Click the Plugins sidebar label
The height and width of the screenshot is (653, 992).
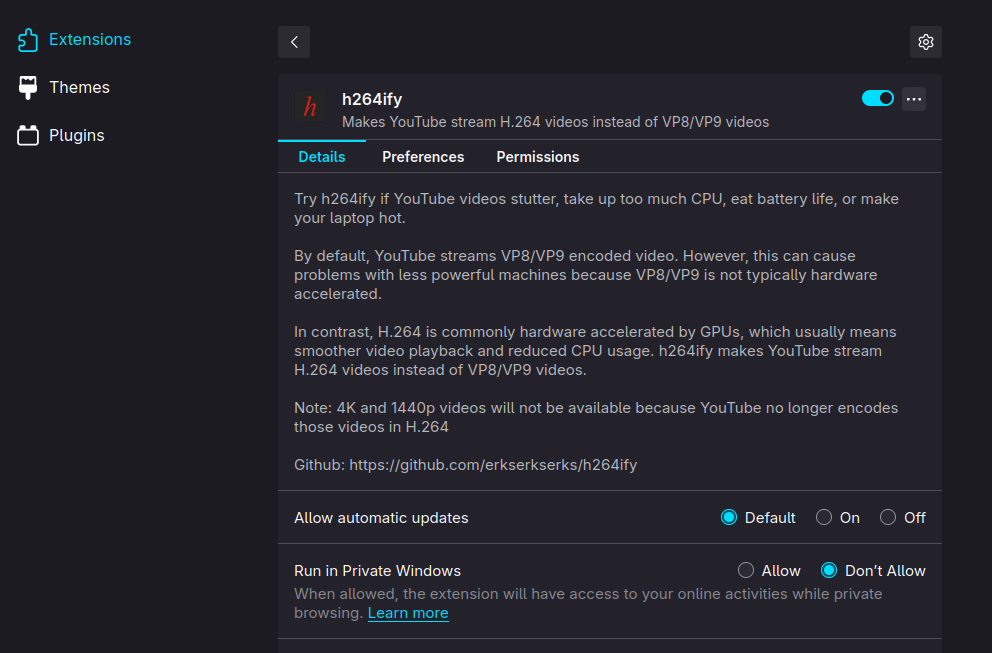77,135
